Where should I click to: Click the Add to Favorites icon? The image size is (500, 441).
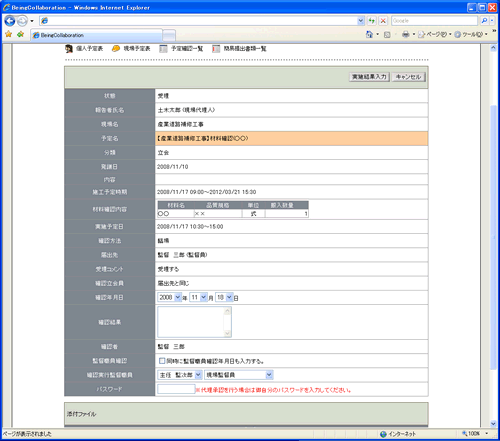tap(20, 34)
